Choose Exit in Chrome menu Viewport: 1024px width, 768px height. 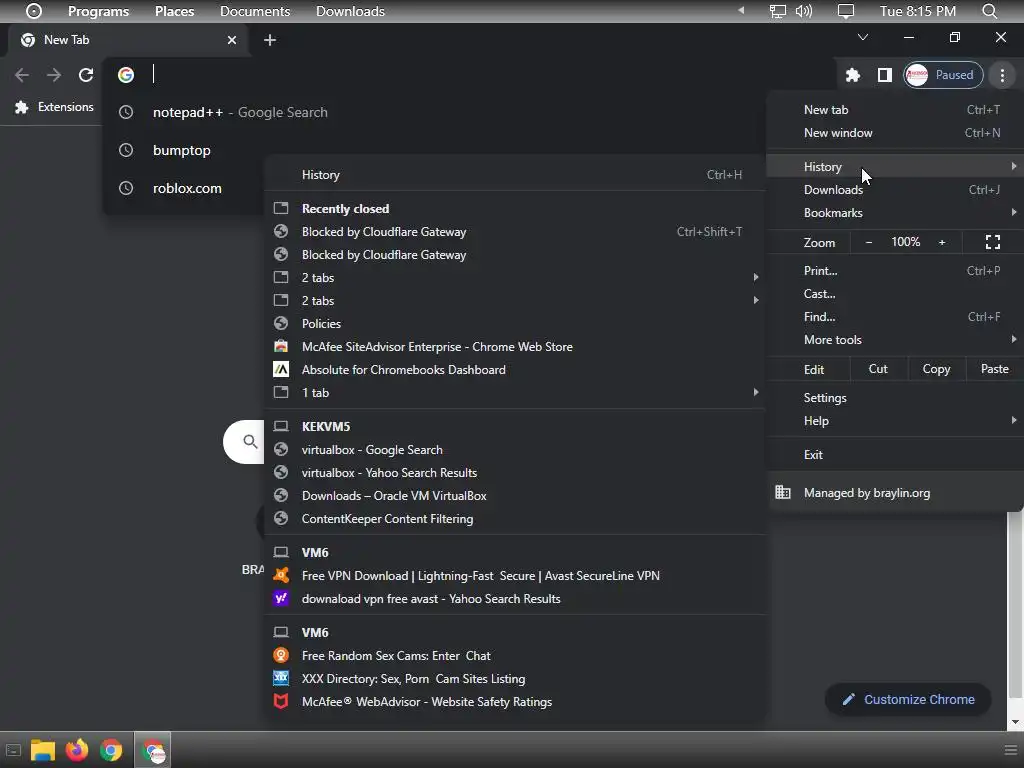click(895, 455)
